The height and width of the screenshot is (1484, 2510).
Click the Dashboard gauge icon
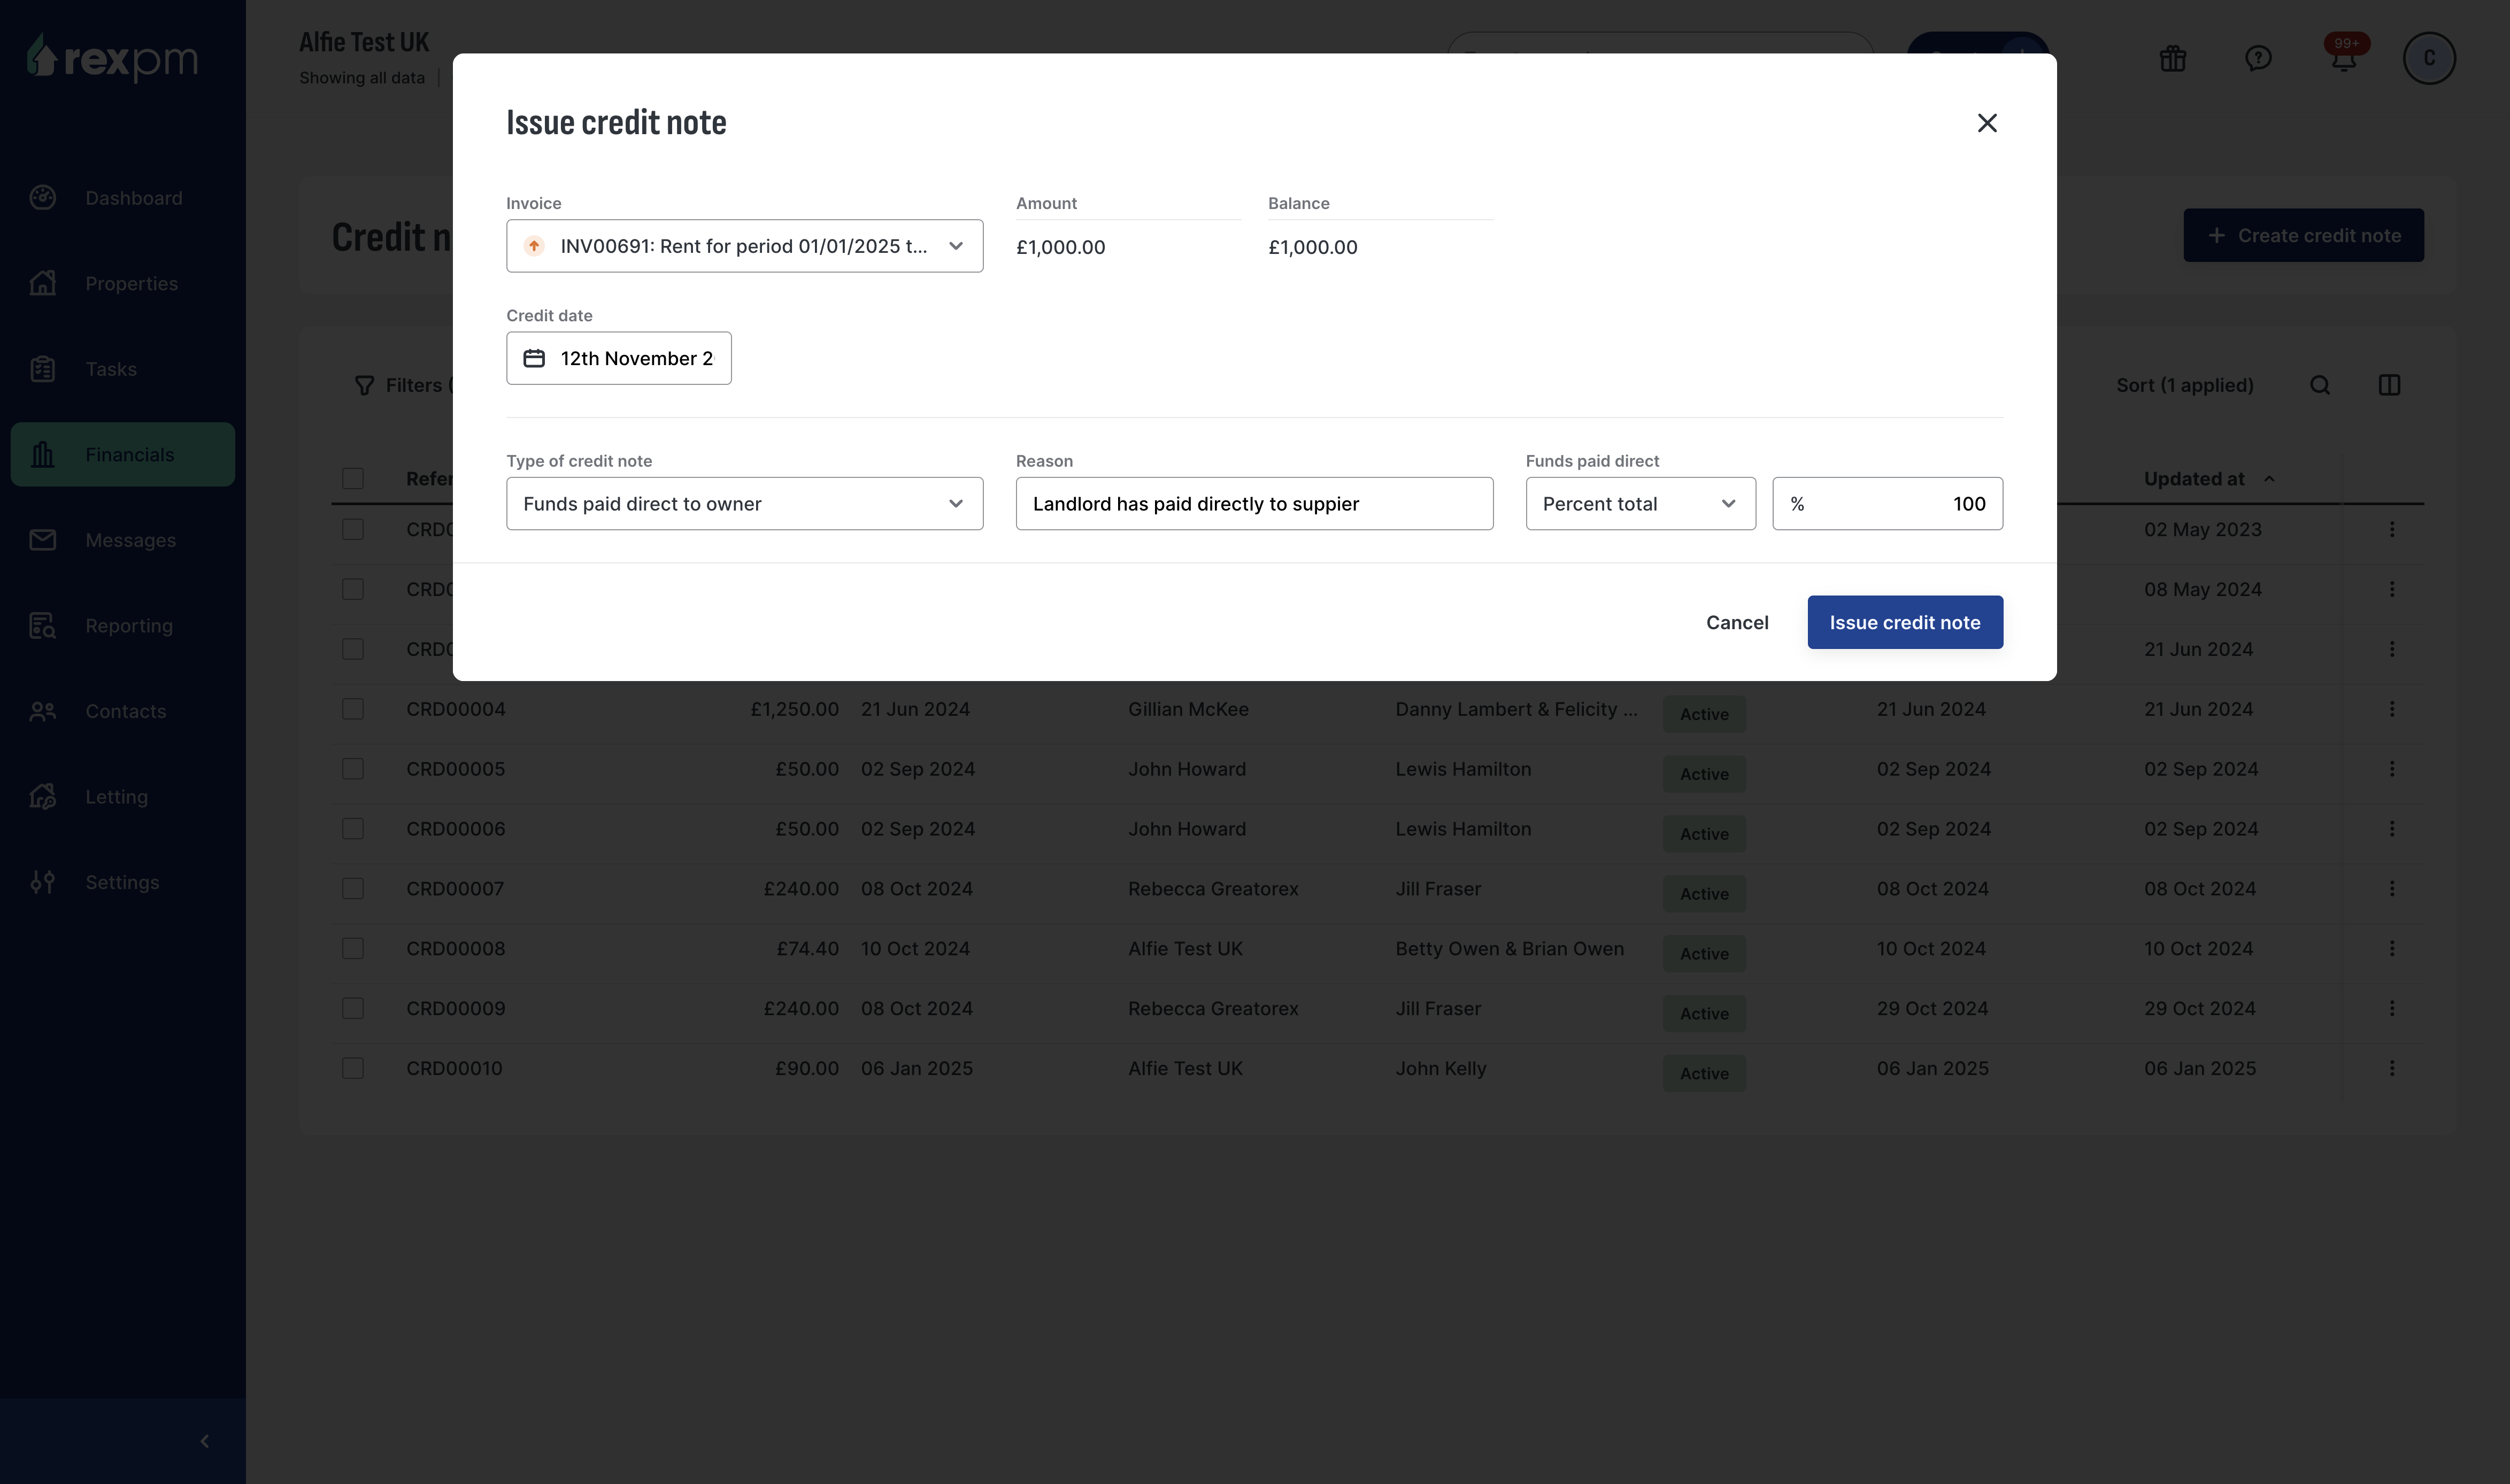(x=42, y=198)
